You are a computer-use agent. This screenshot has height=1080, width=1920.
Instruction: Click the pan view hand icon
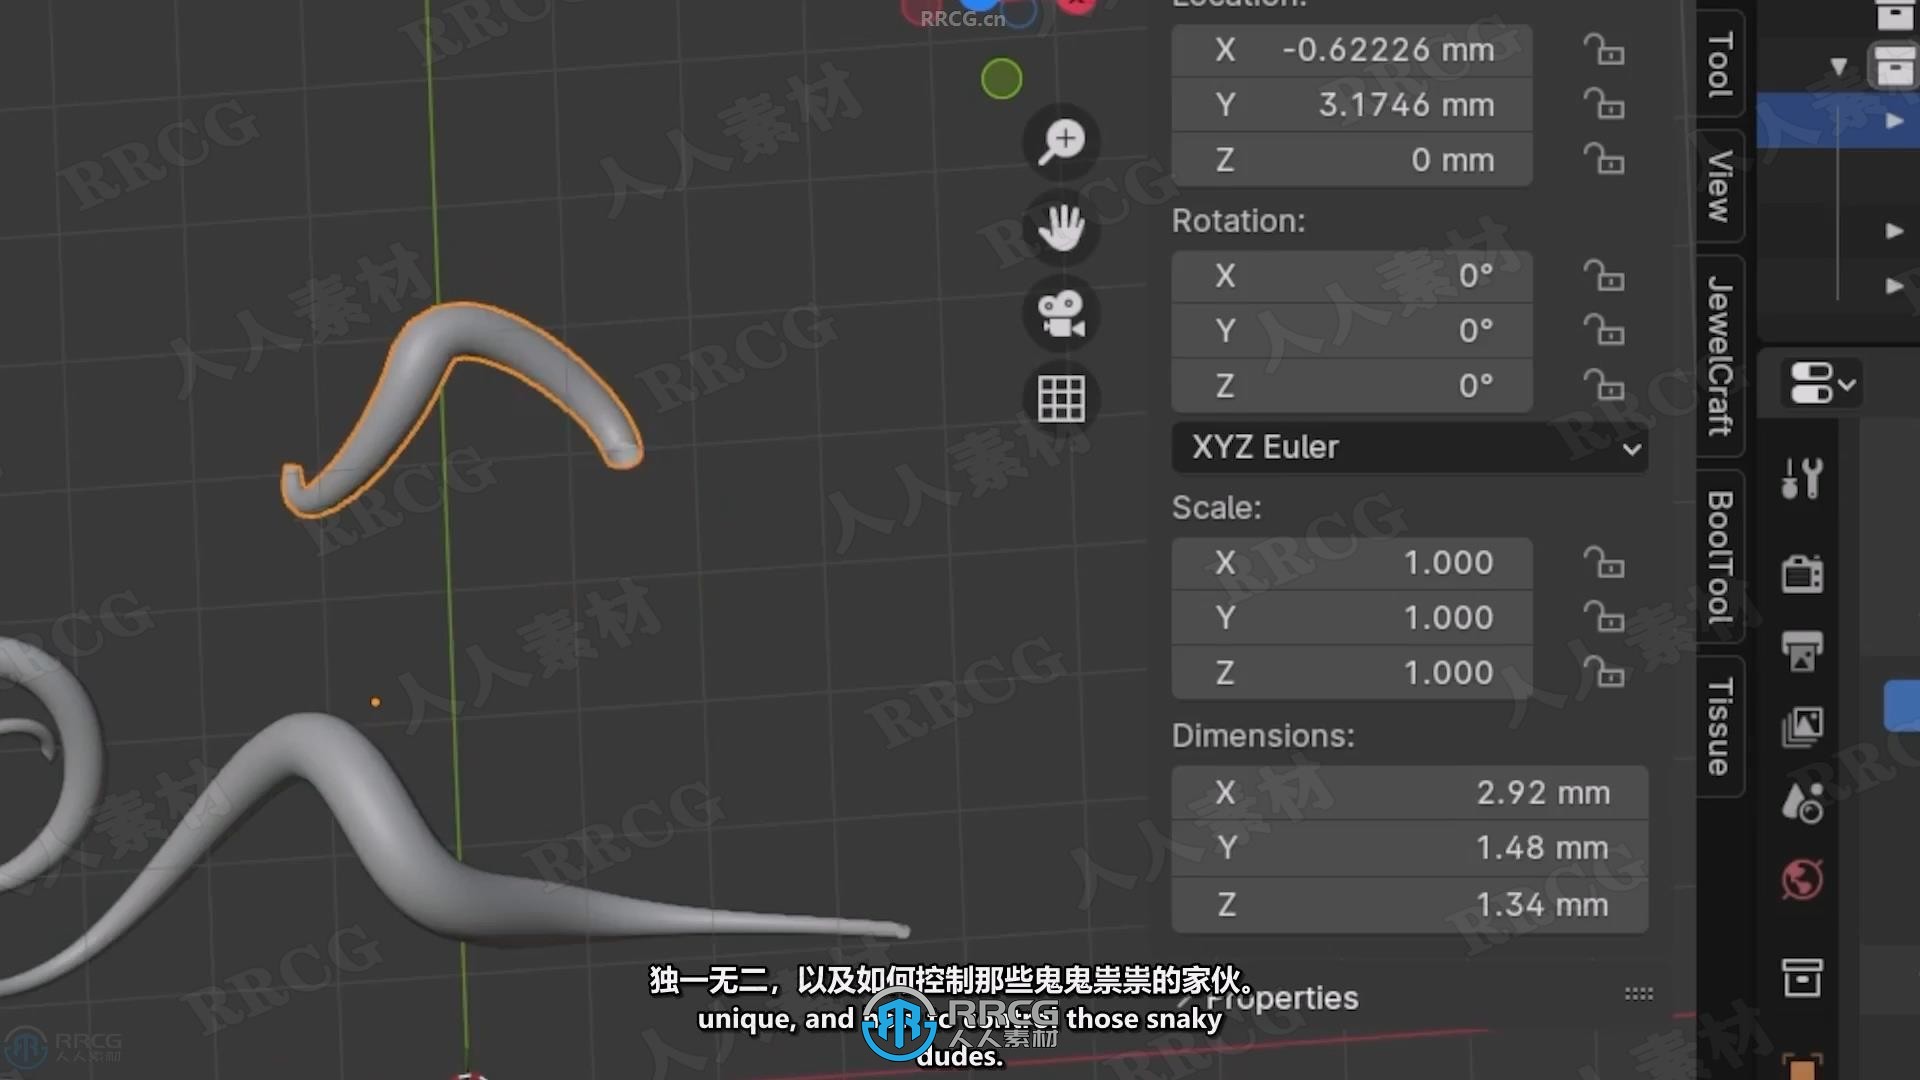coord(1061,228)
